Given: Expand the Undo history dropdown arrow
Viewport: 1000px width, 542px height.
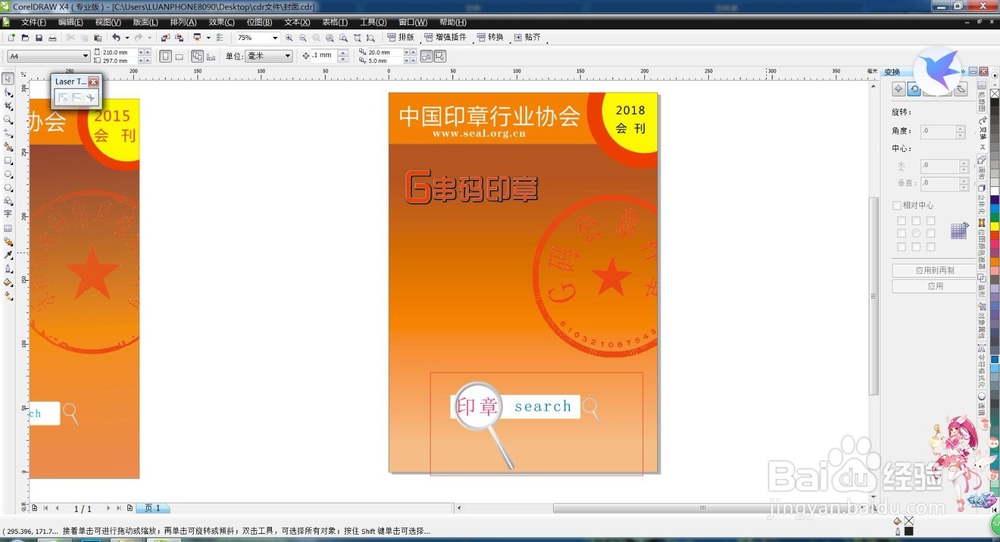Looking at the screenshot, I should (x=128, y=38).
